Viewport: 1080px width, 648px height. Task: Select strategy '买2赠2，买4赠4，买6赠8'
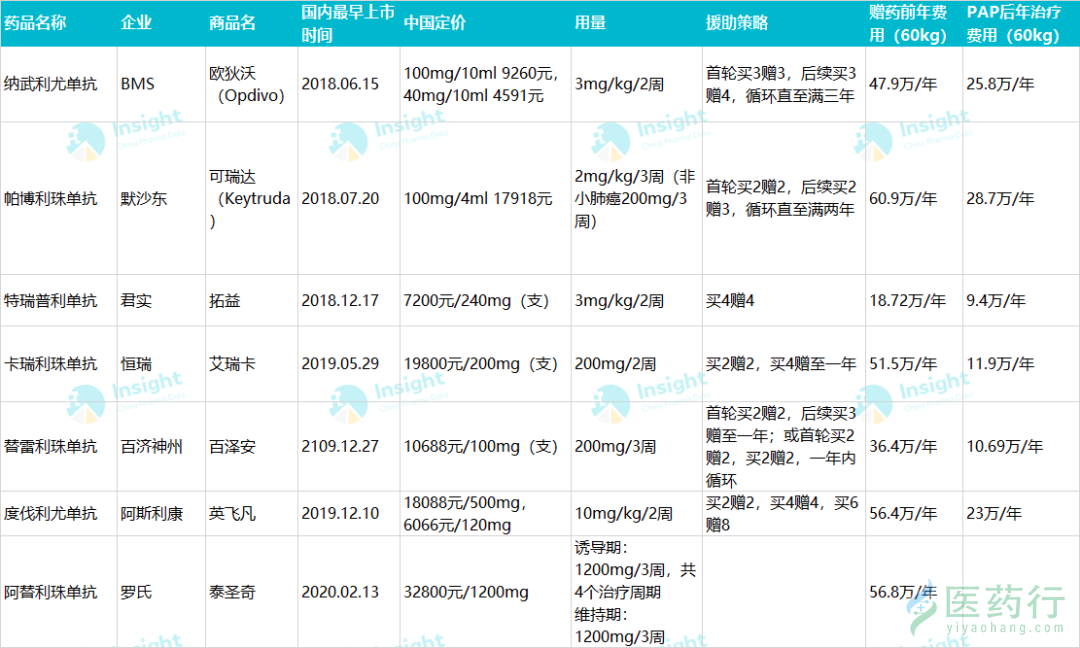click(x=782, y=514)
